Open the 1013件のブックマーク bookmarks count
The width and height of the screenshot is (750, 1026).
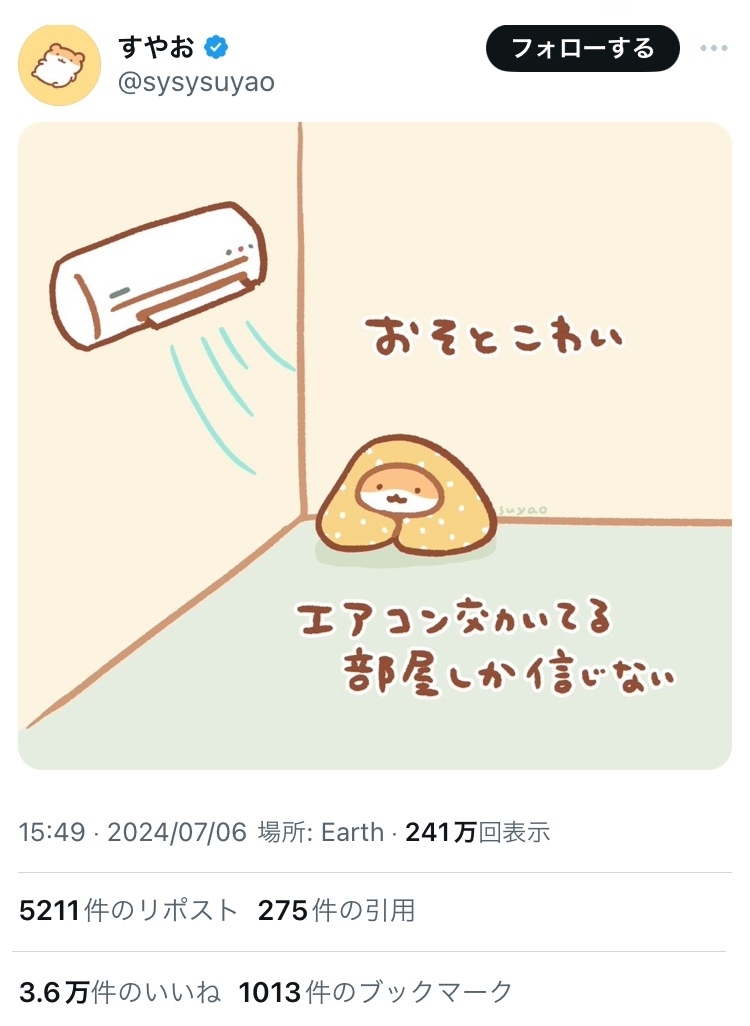point(376,992)
